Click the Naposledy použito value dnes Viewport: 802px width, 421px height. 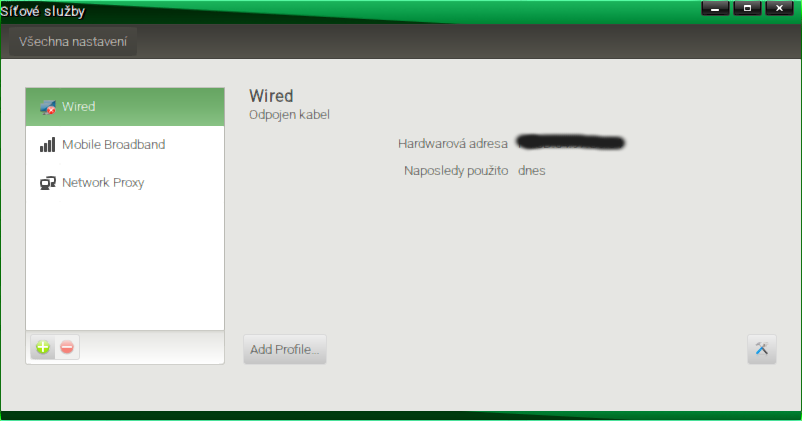(x=531, y=171)
